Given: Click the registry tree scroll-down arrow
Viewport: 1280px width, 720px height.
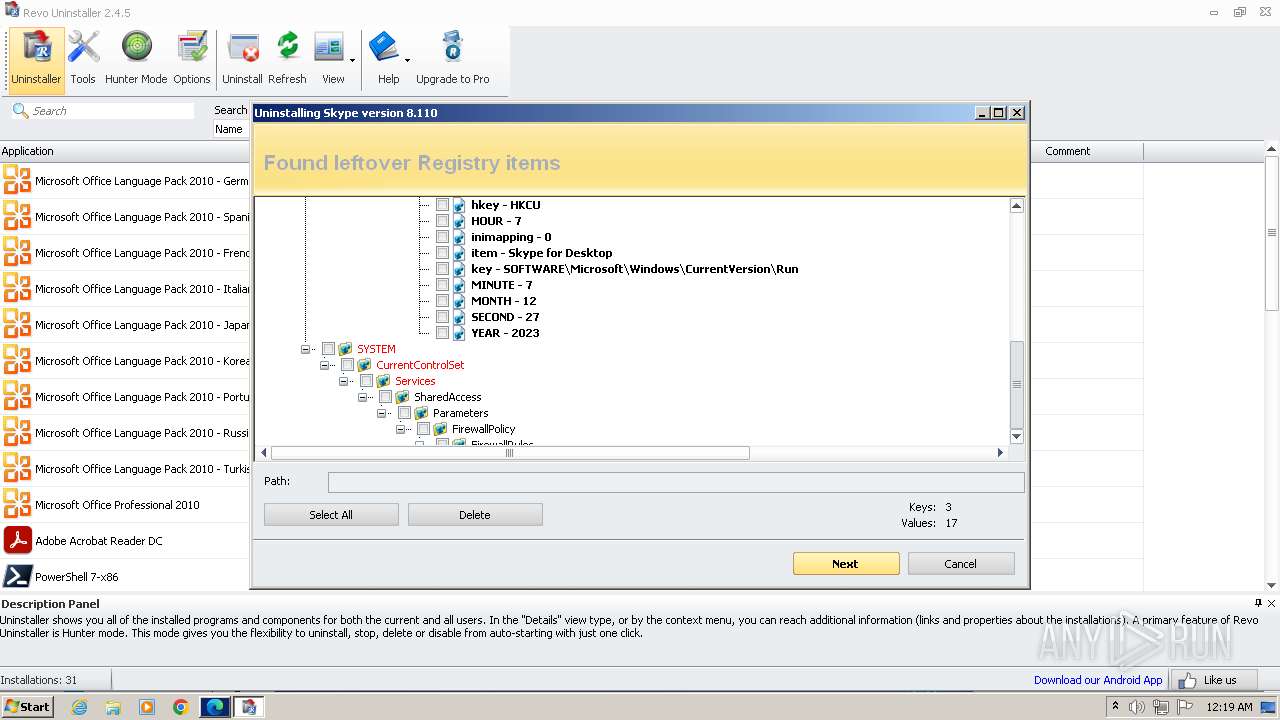Looking at the screenshot, I should [x=1017, y=437].
